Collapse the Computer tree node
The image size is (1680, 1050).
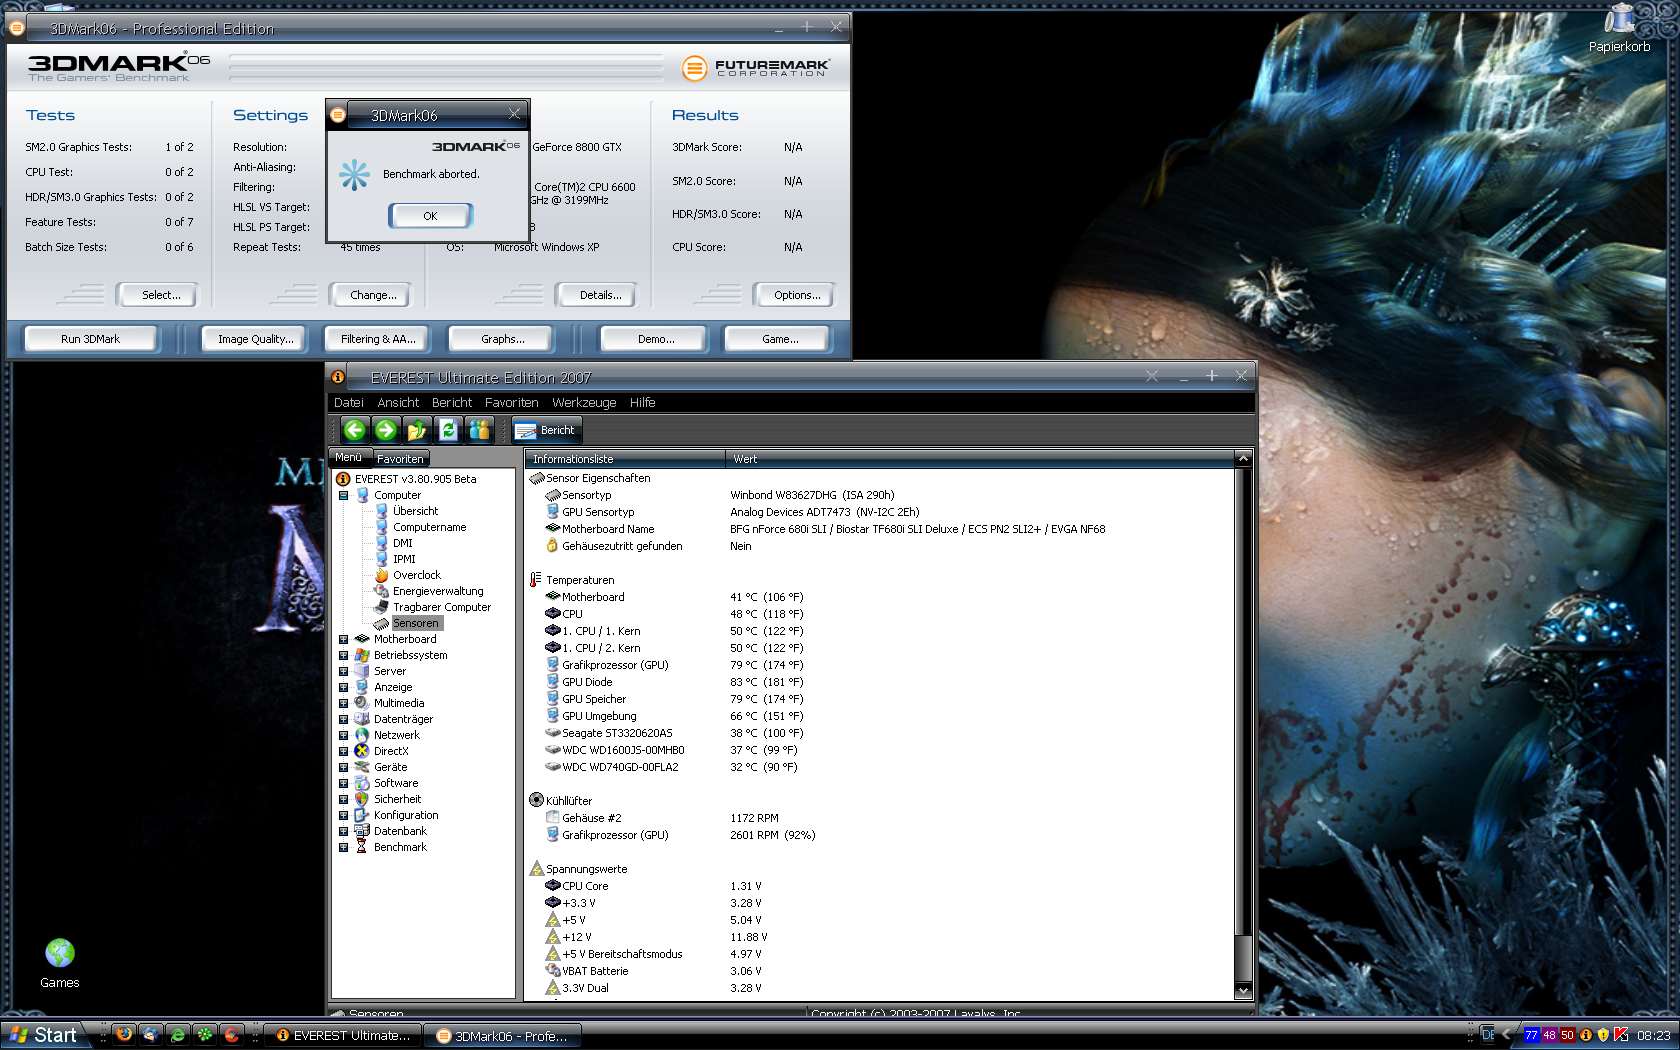pos(343,495)
